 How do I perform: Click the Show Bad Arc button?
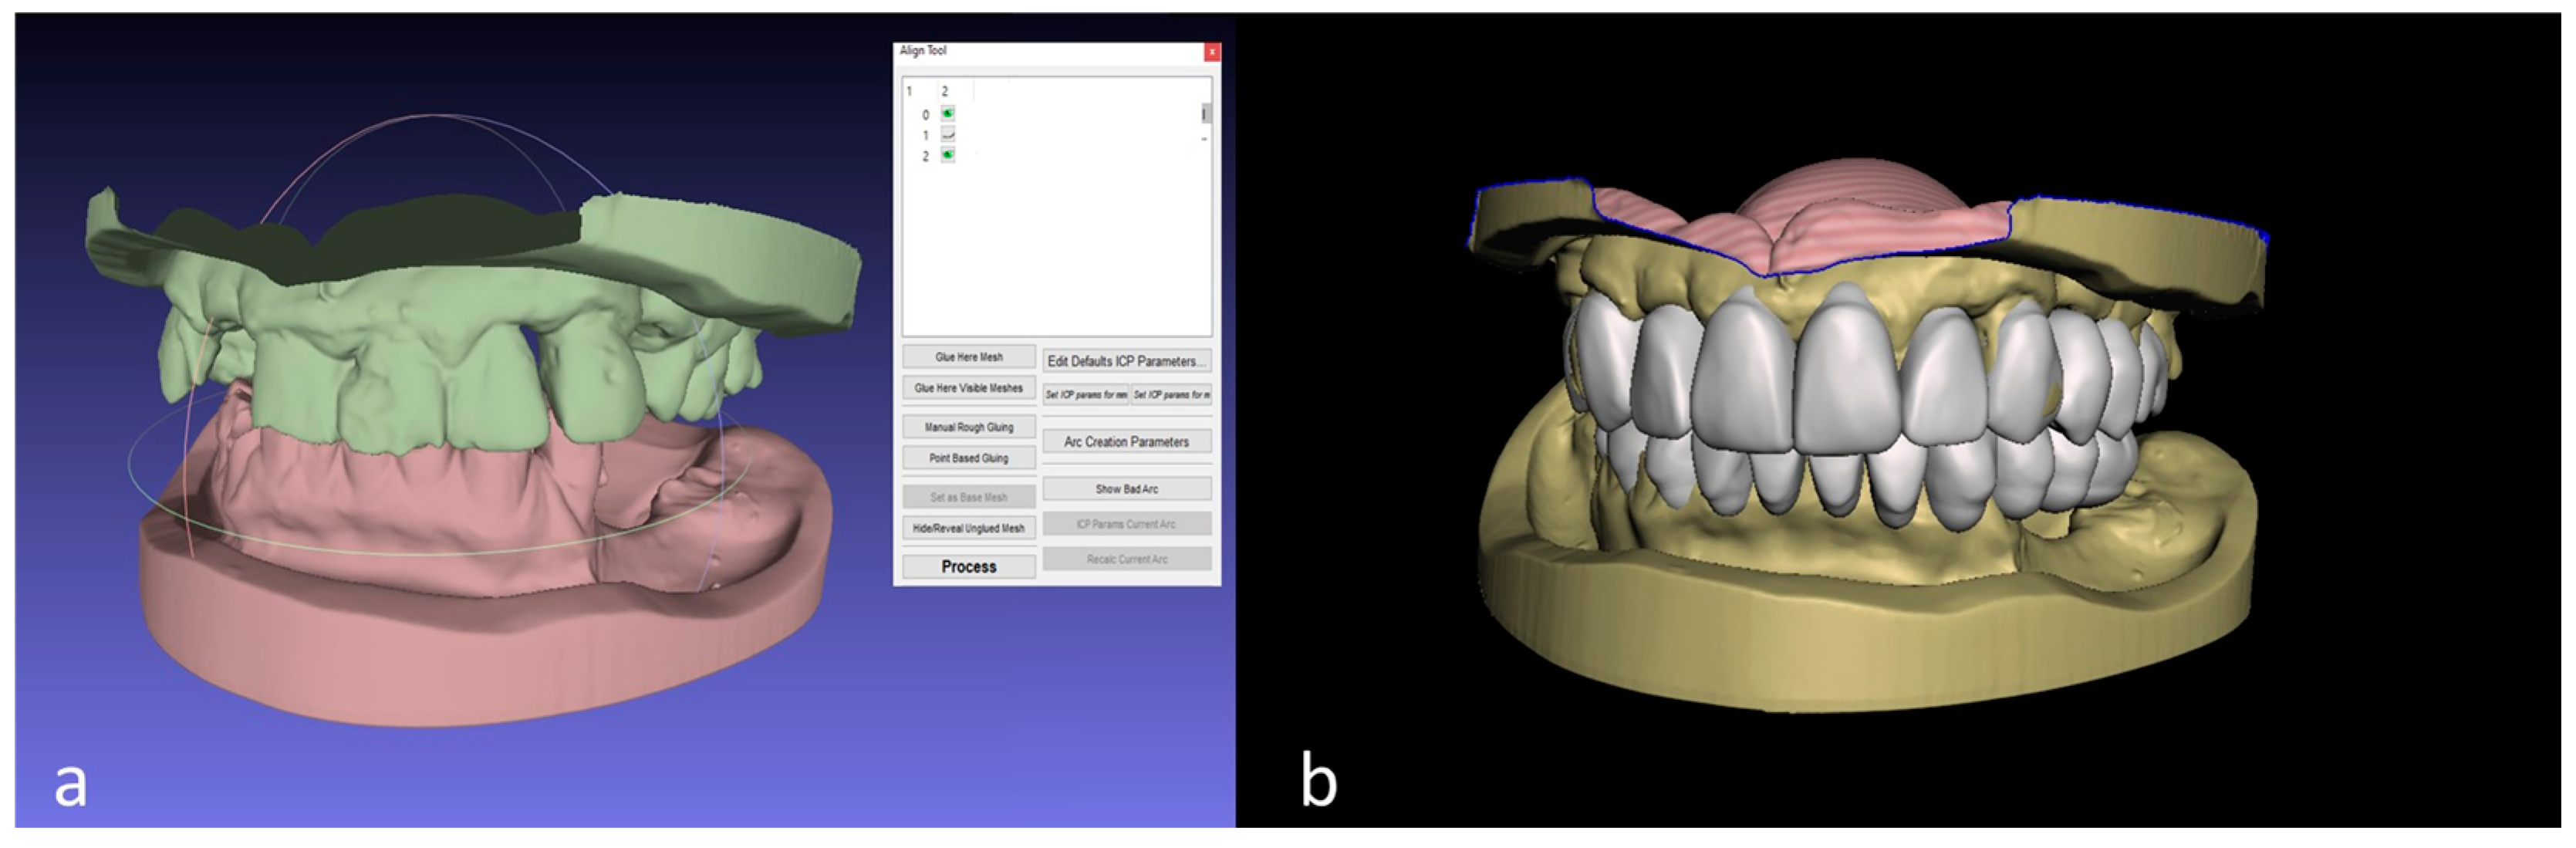[x=1126, y=489]
